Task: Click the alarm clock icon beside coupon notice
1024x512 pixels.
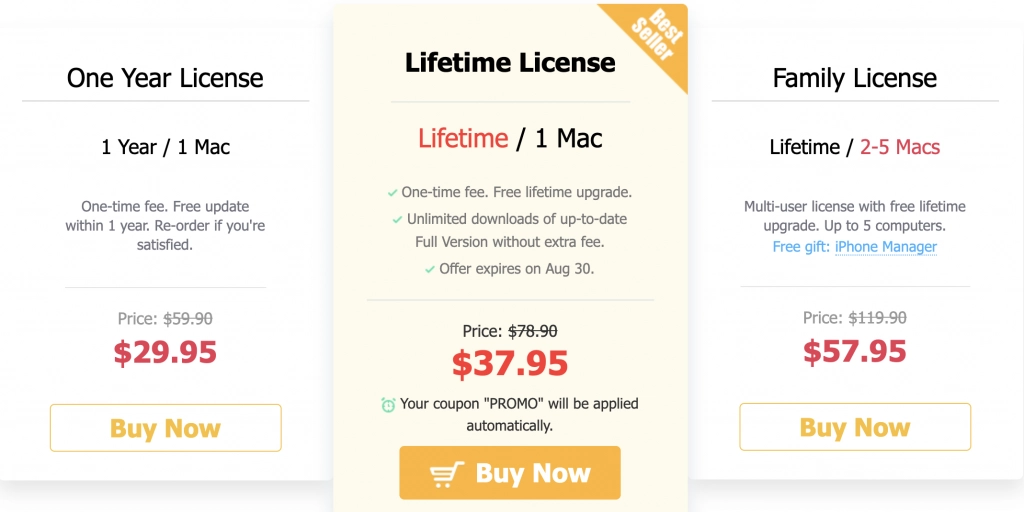Action: (388, 405)
